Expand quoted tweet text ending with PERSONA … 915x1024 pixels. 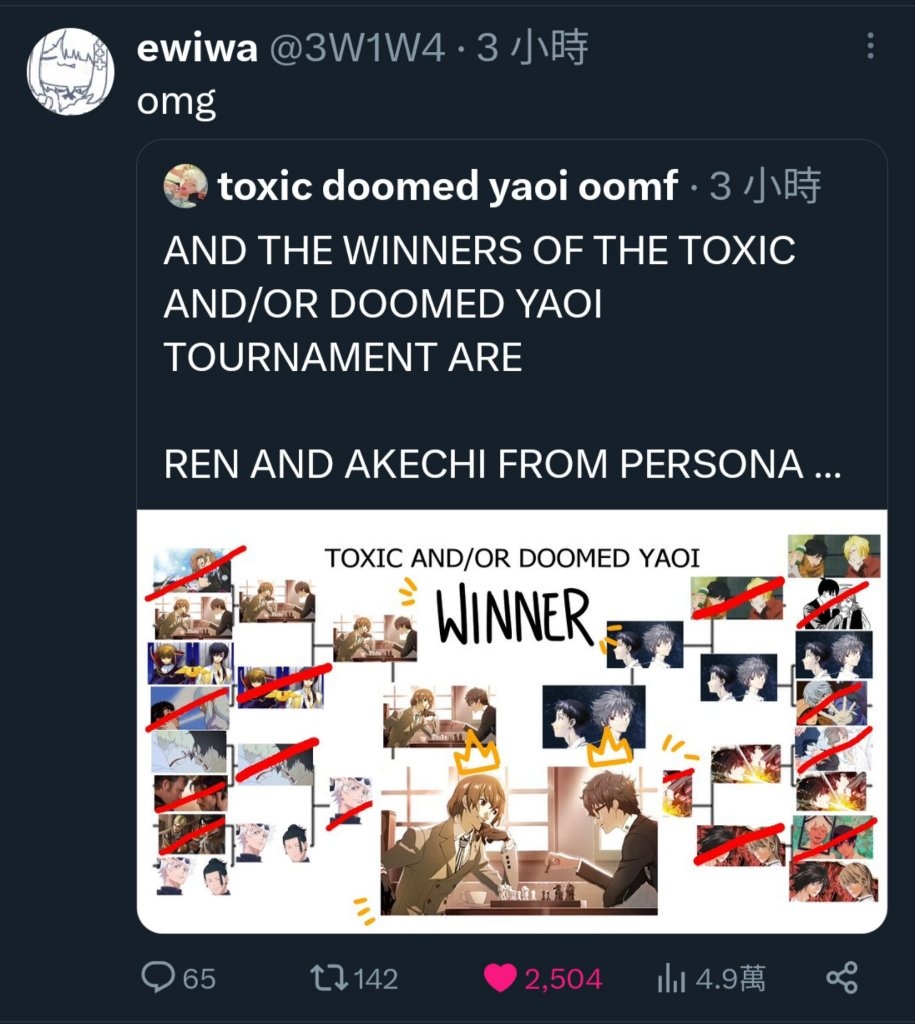(x=502, y=464)
